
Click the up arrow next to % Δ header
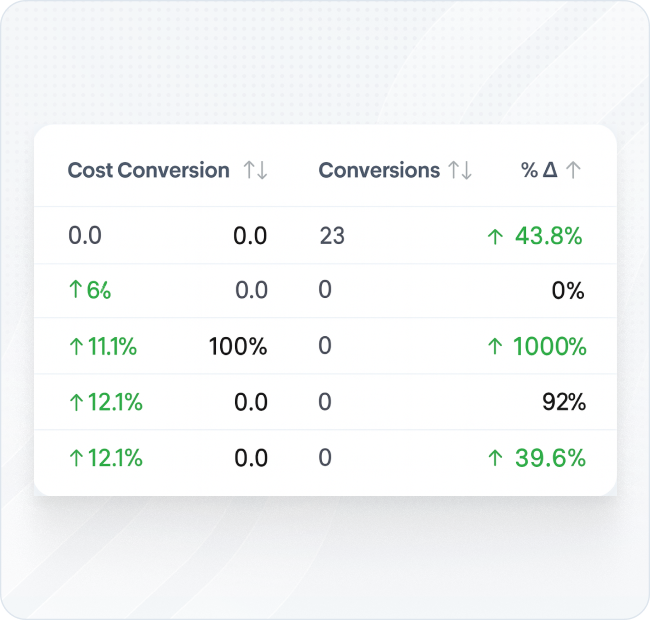tap(573, 171)
